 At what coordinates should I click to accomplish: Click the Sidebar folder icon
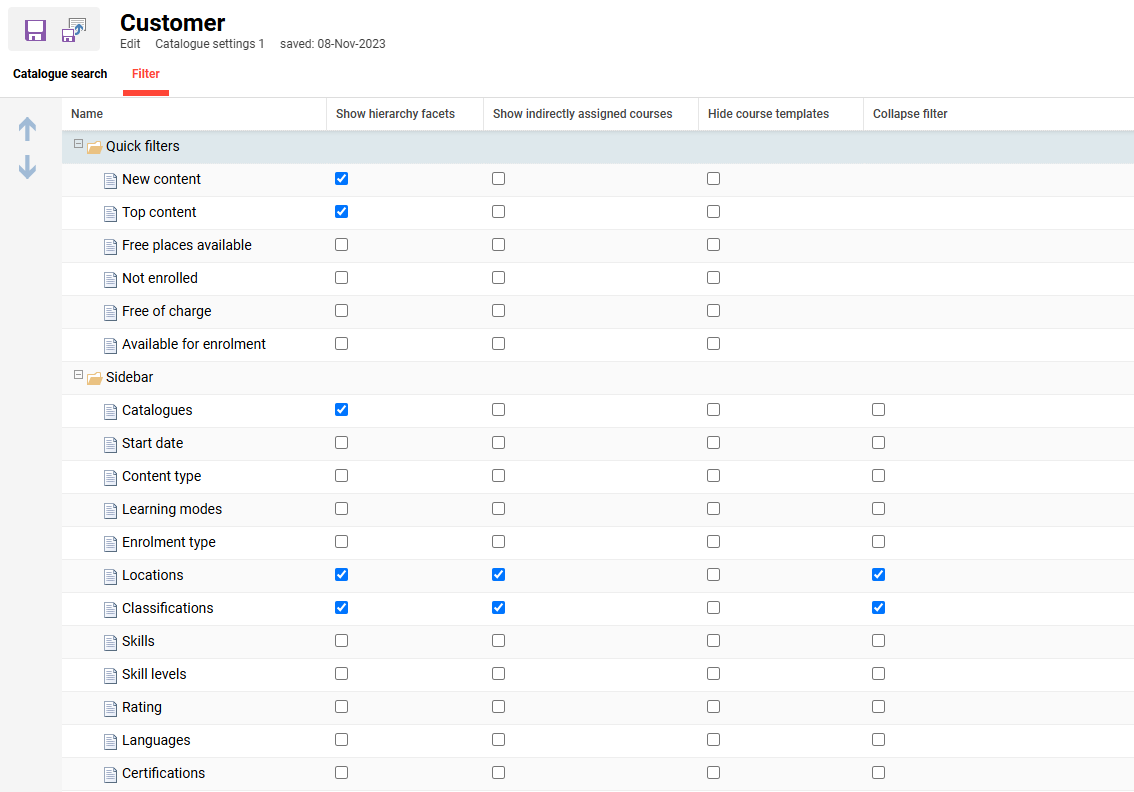pos(97,377)
